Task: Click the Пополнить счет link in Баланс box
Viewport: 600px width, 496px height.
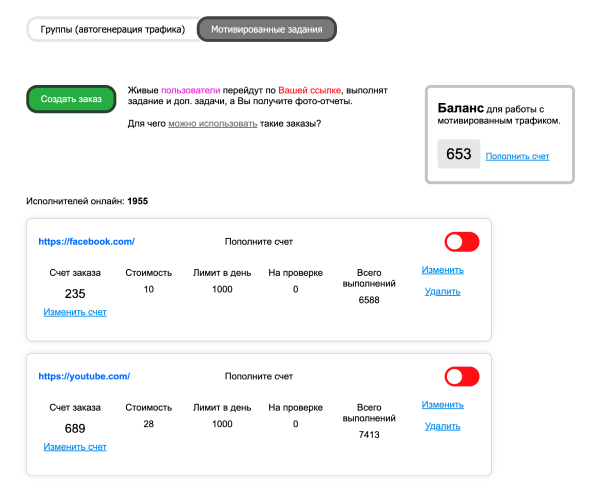Action: (517, 156)
